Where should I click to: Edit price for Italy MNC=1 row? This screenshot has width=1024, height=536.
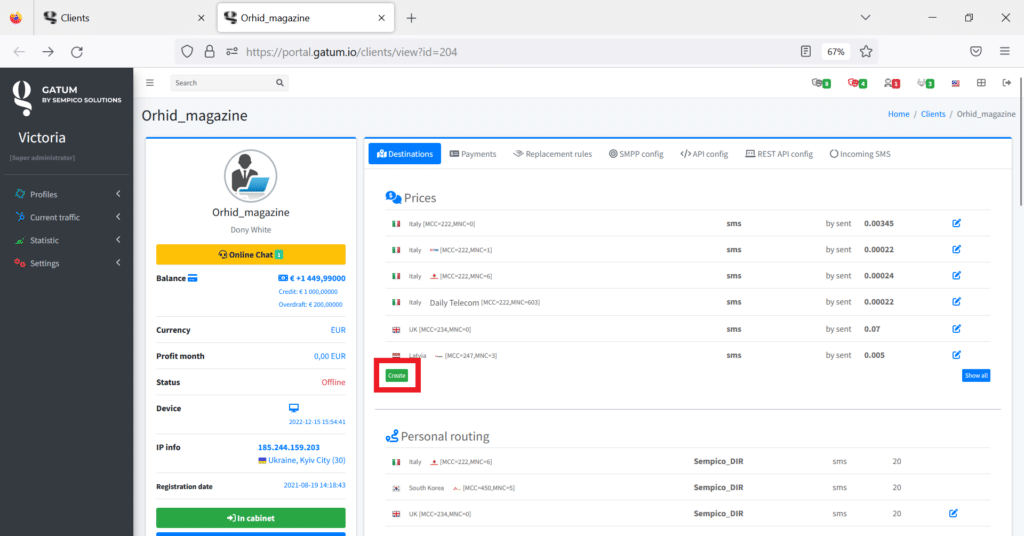click(x=956, y=249)
